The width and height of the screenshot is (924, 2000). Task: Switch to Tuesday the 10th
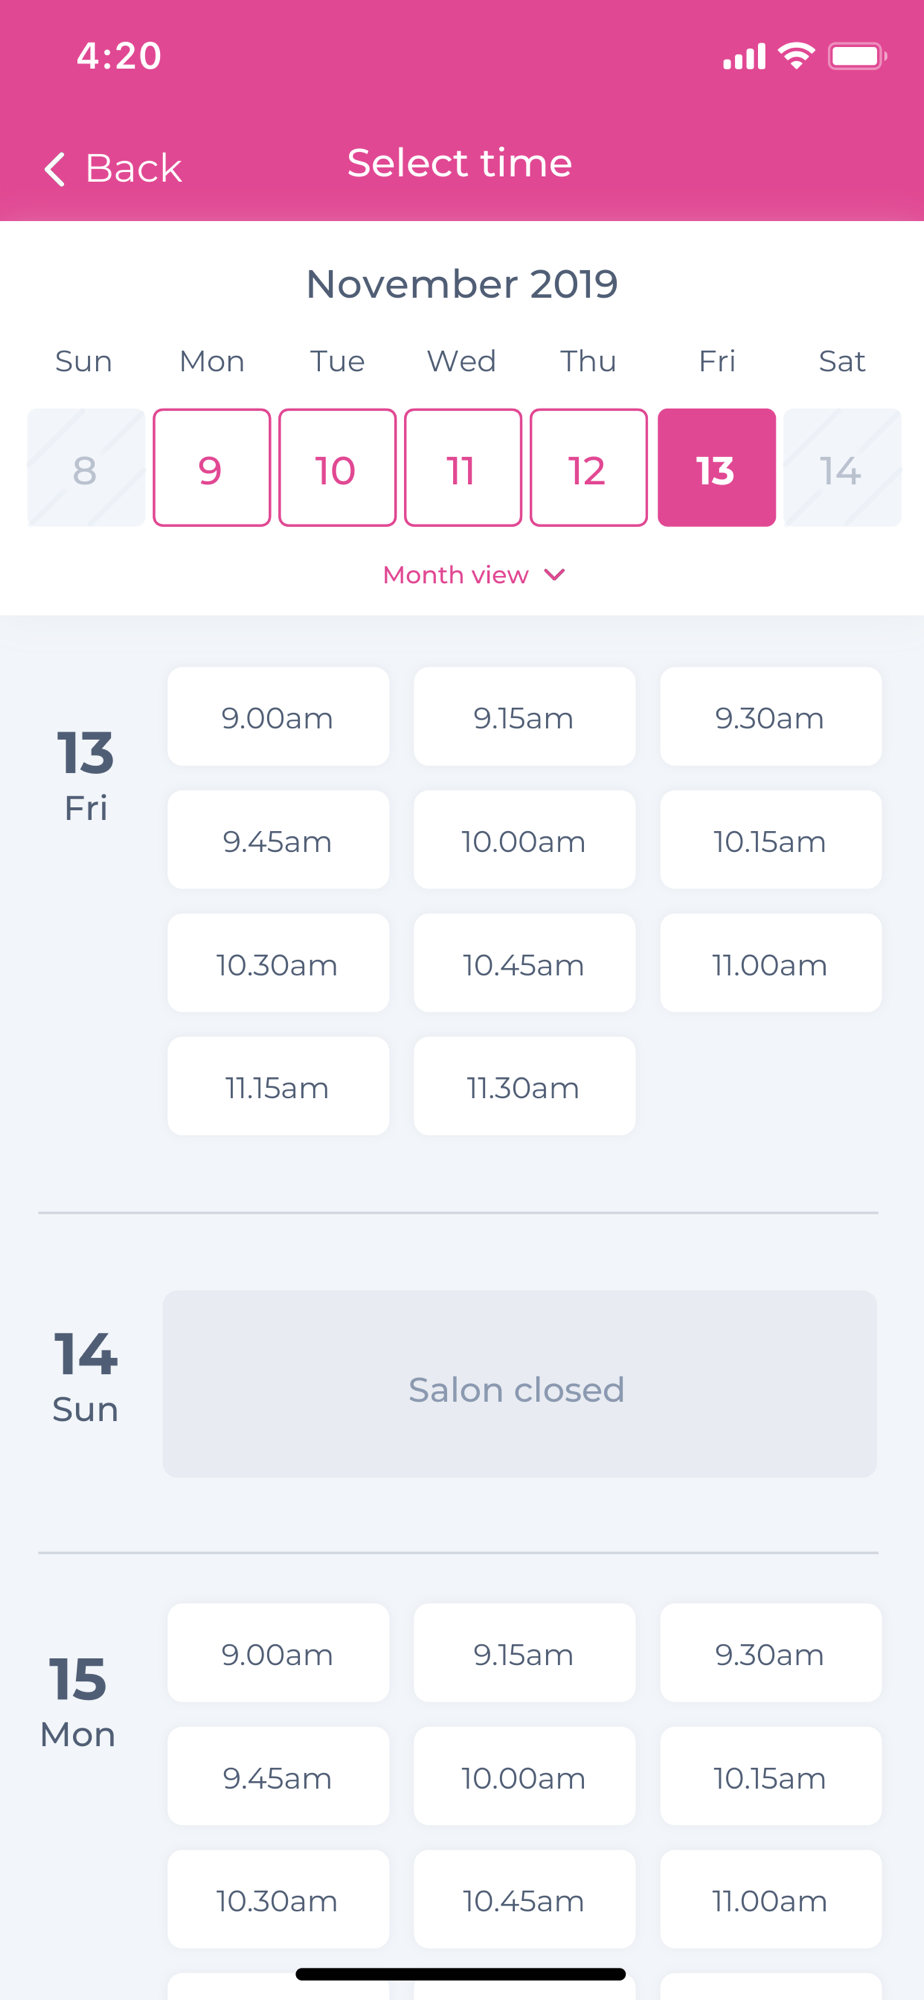pos(337,468)
